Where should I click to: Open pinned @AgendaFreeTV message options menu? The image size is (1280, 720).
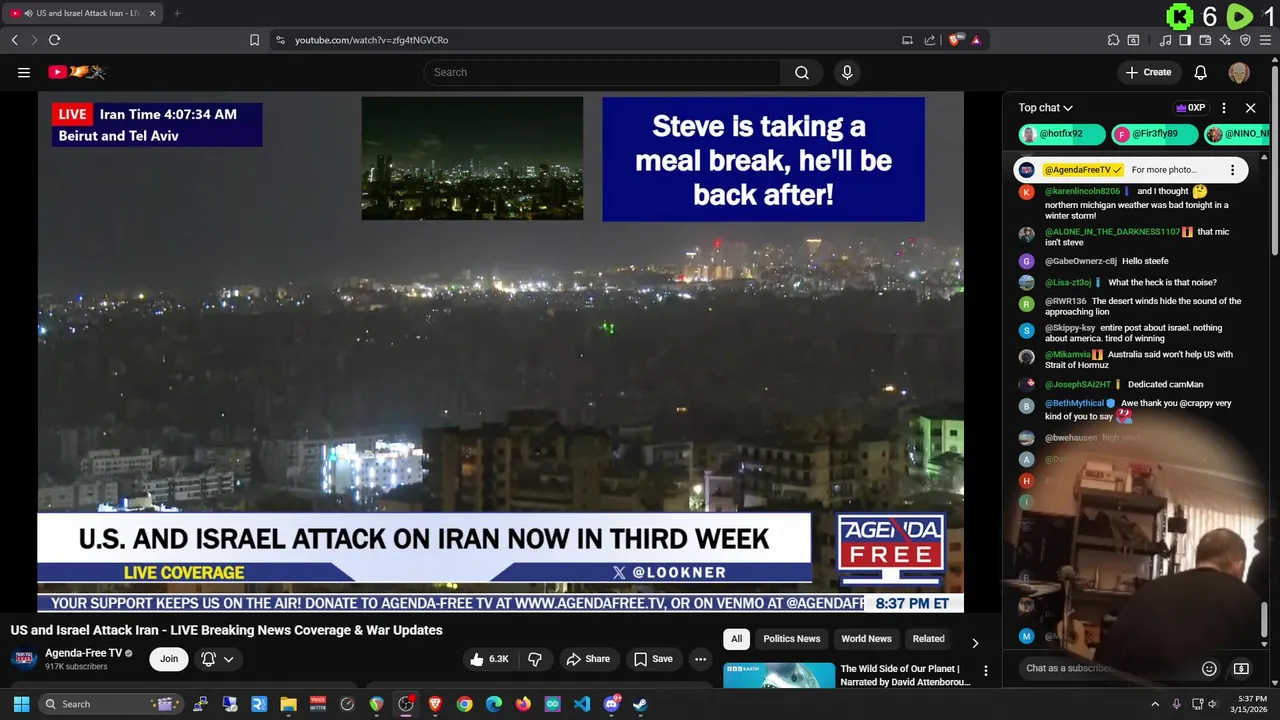click(1233, 170)
